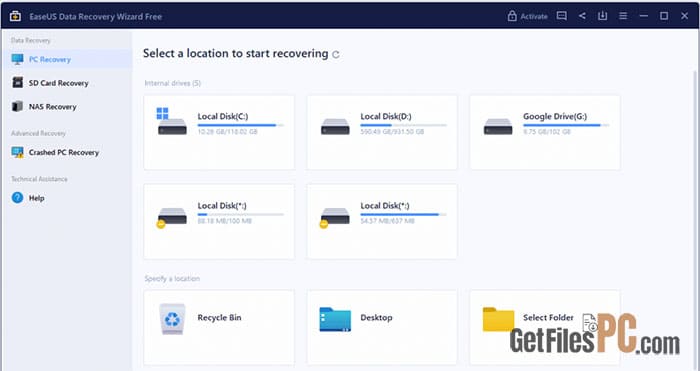This screenshot has width=700, height=371.
Task: Select Local Disk(D:) drive card
Action: pyautogui.click(x=382, y=132)
